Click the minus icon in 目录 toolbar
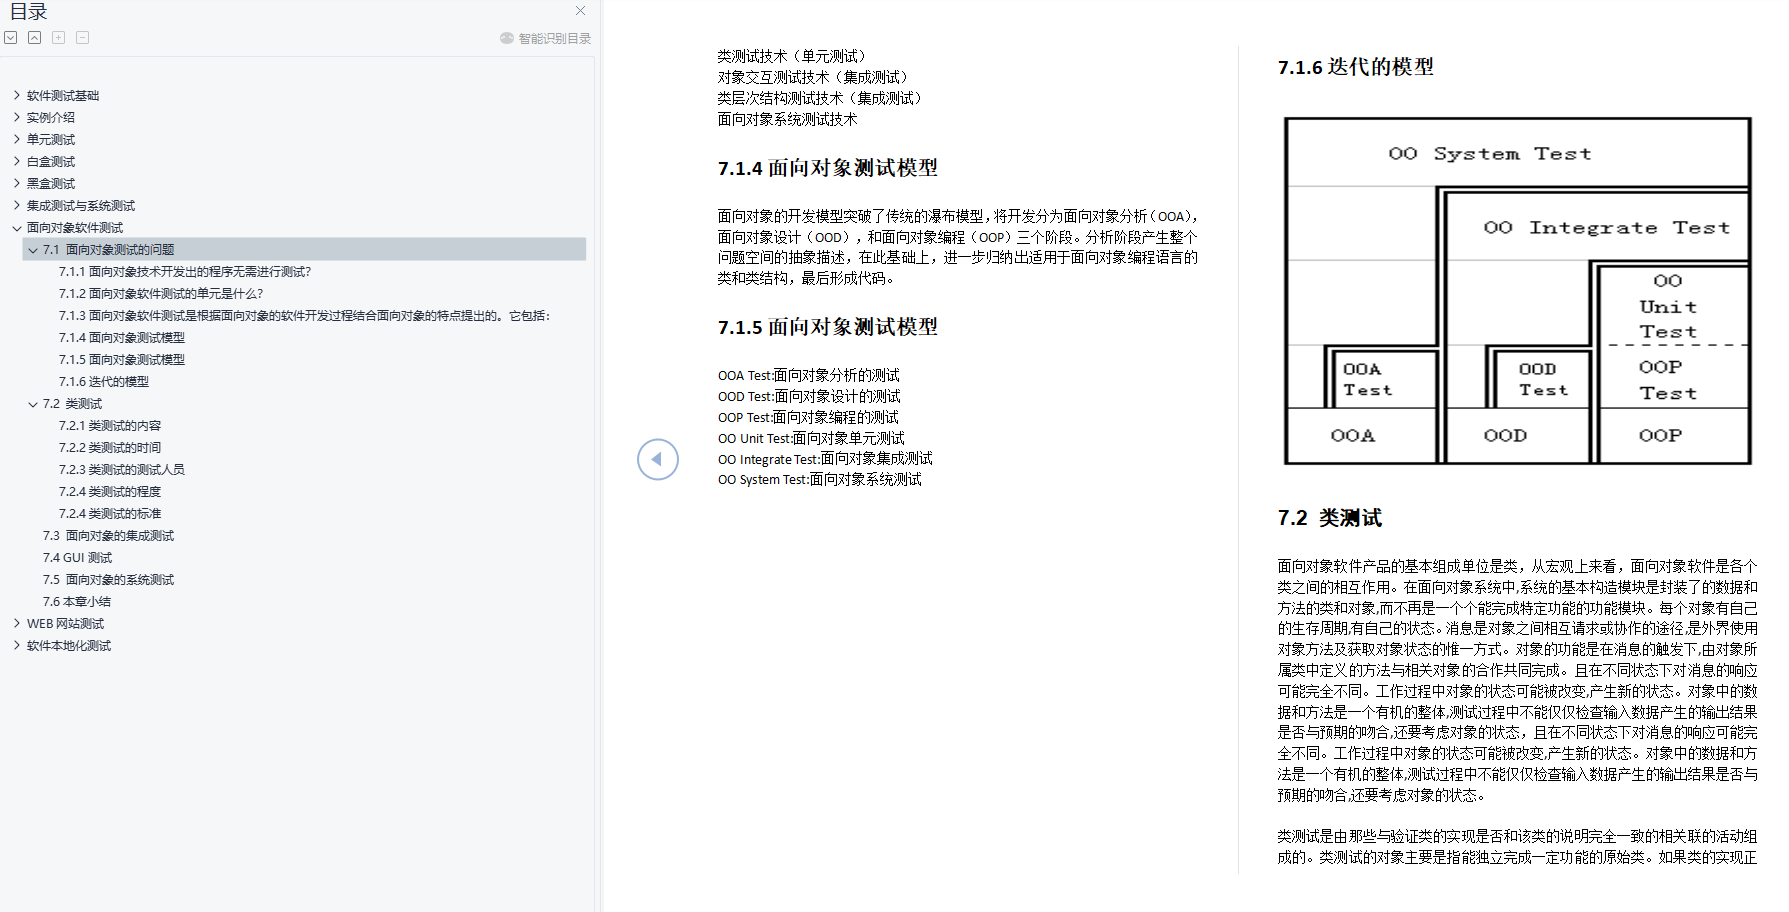Screen dimensions: 1789x912 click(82, 36)
